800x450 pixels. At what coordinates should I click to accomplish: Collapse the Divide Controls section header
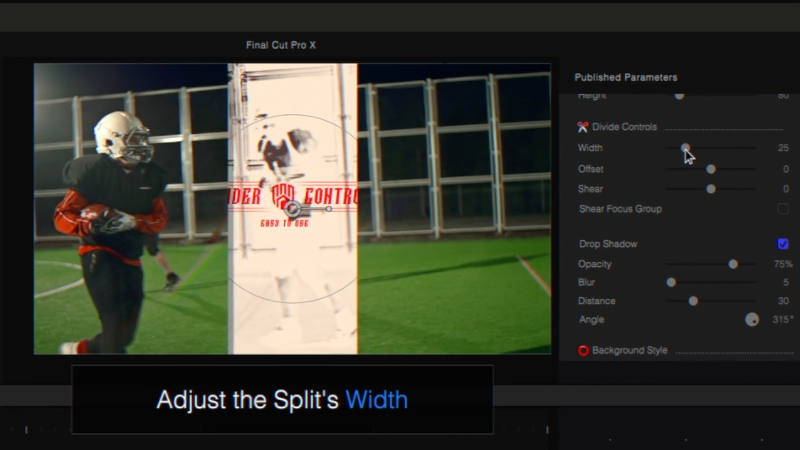point(624,127)
